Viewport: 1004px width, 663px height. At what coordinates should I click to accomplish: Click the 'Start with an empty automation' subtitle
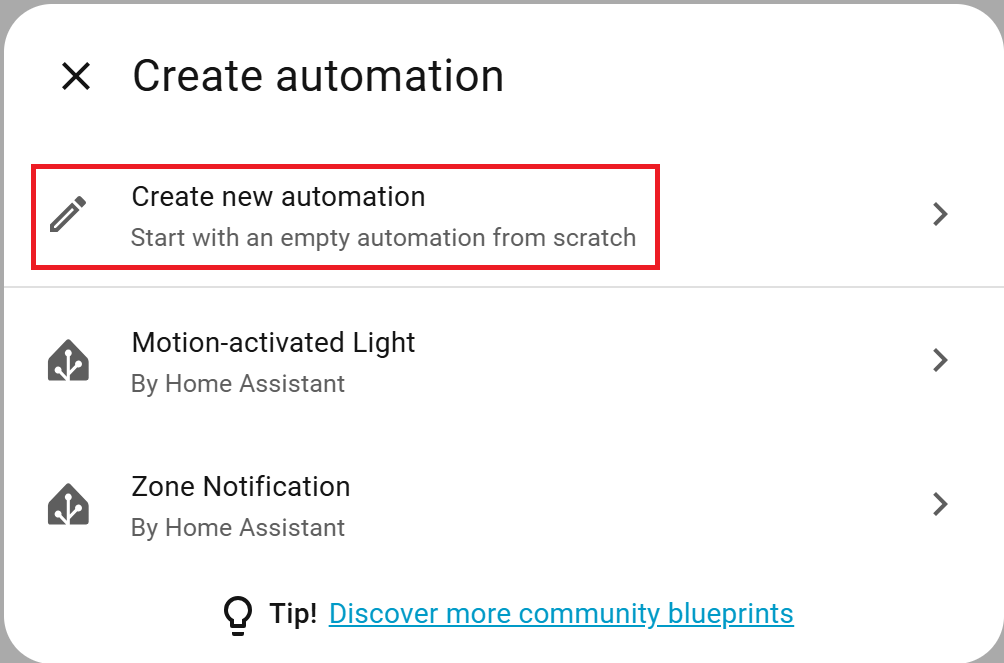(x=383, y=238)
